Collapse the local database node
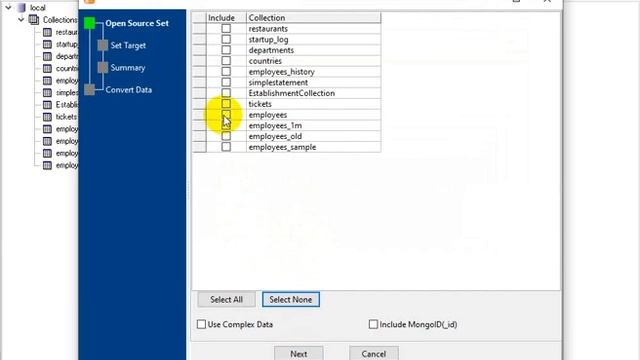The image size is (640, 360). tap(8, 7)
